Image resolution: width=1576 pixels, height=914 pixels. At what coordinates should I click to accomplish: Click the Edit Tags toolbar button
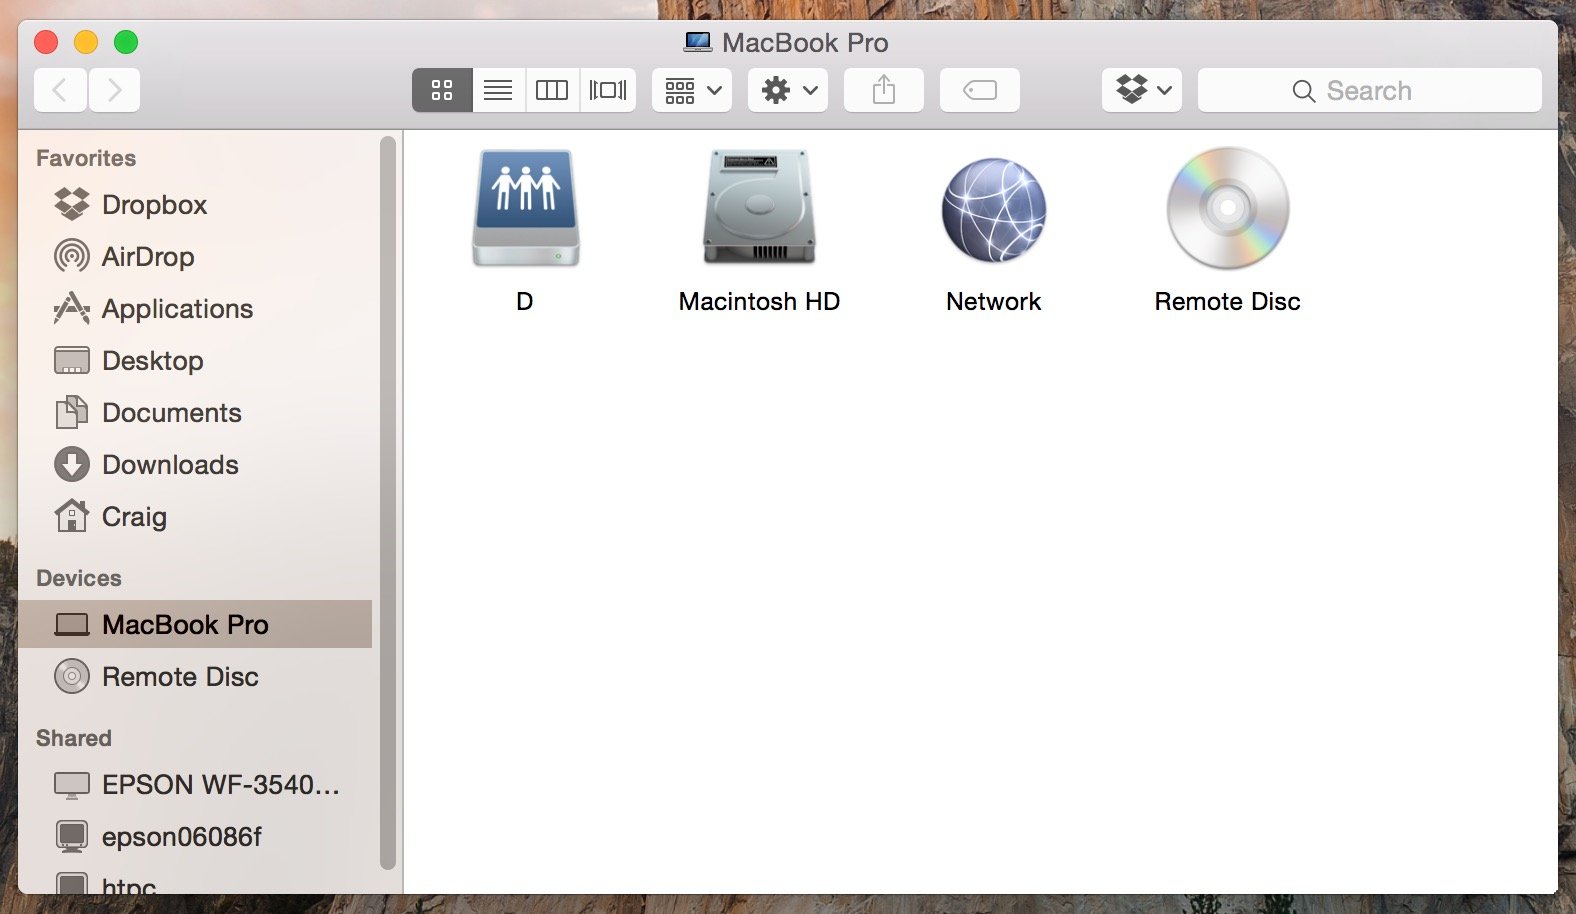980,90
